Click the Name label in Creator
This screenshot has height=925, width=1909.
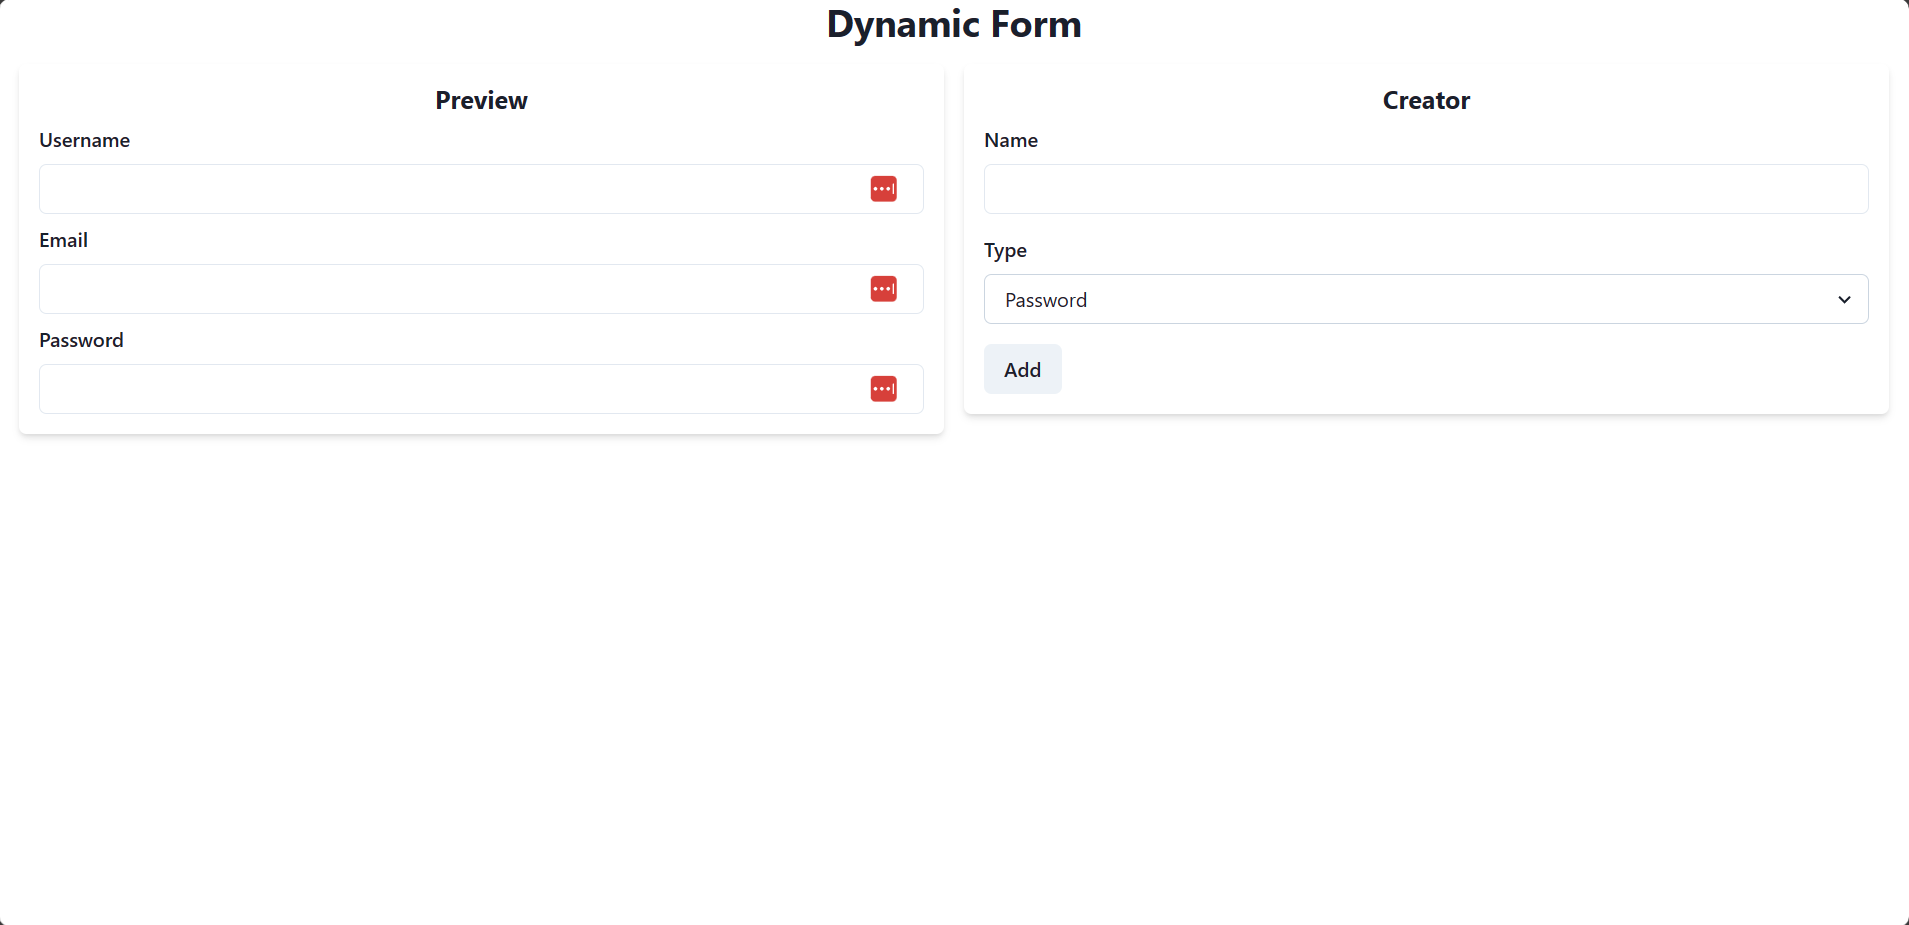click(x=1011, y=140)
